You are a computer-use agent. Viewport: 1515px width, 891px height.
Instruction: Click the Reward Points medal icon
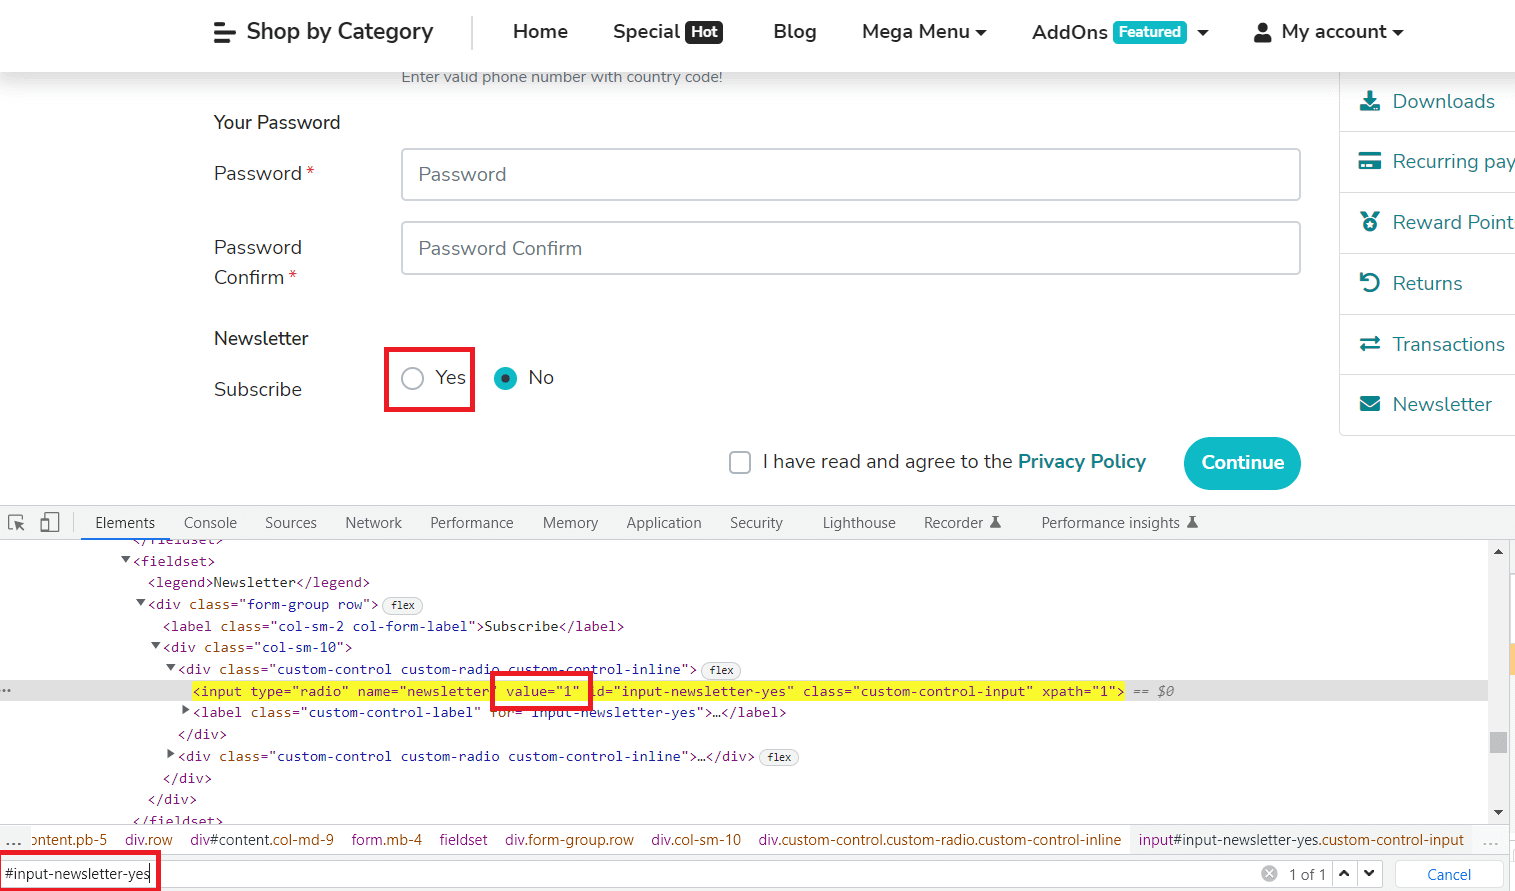(x=1369, y=222)
